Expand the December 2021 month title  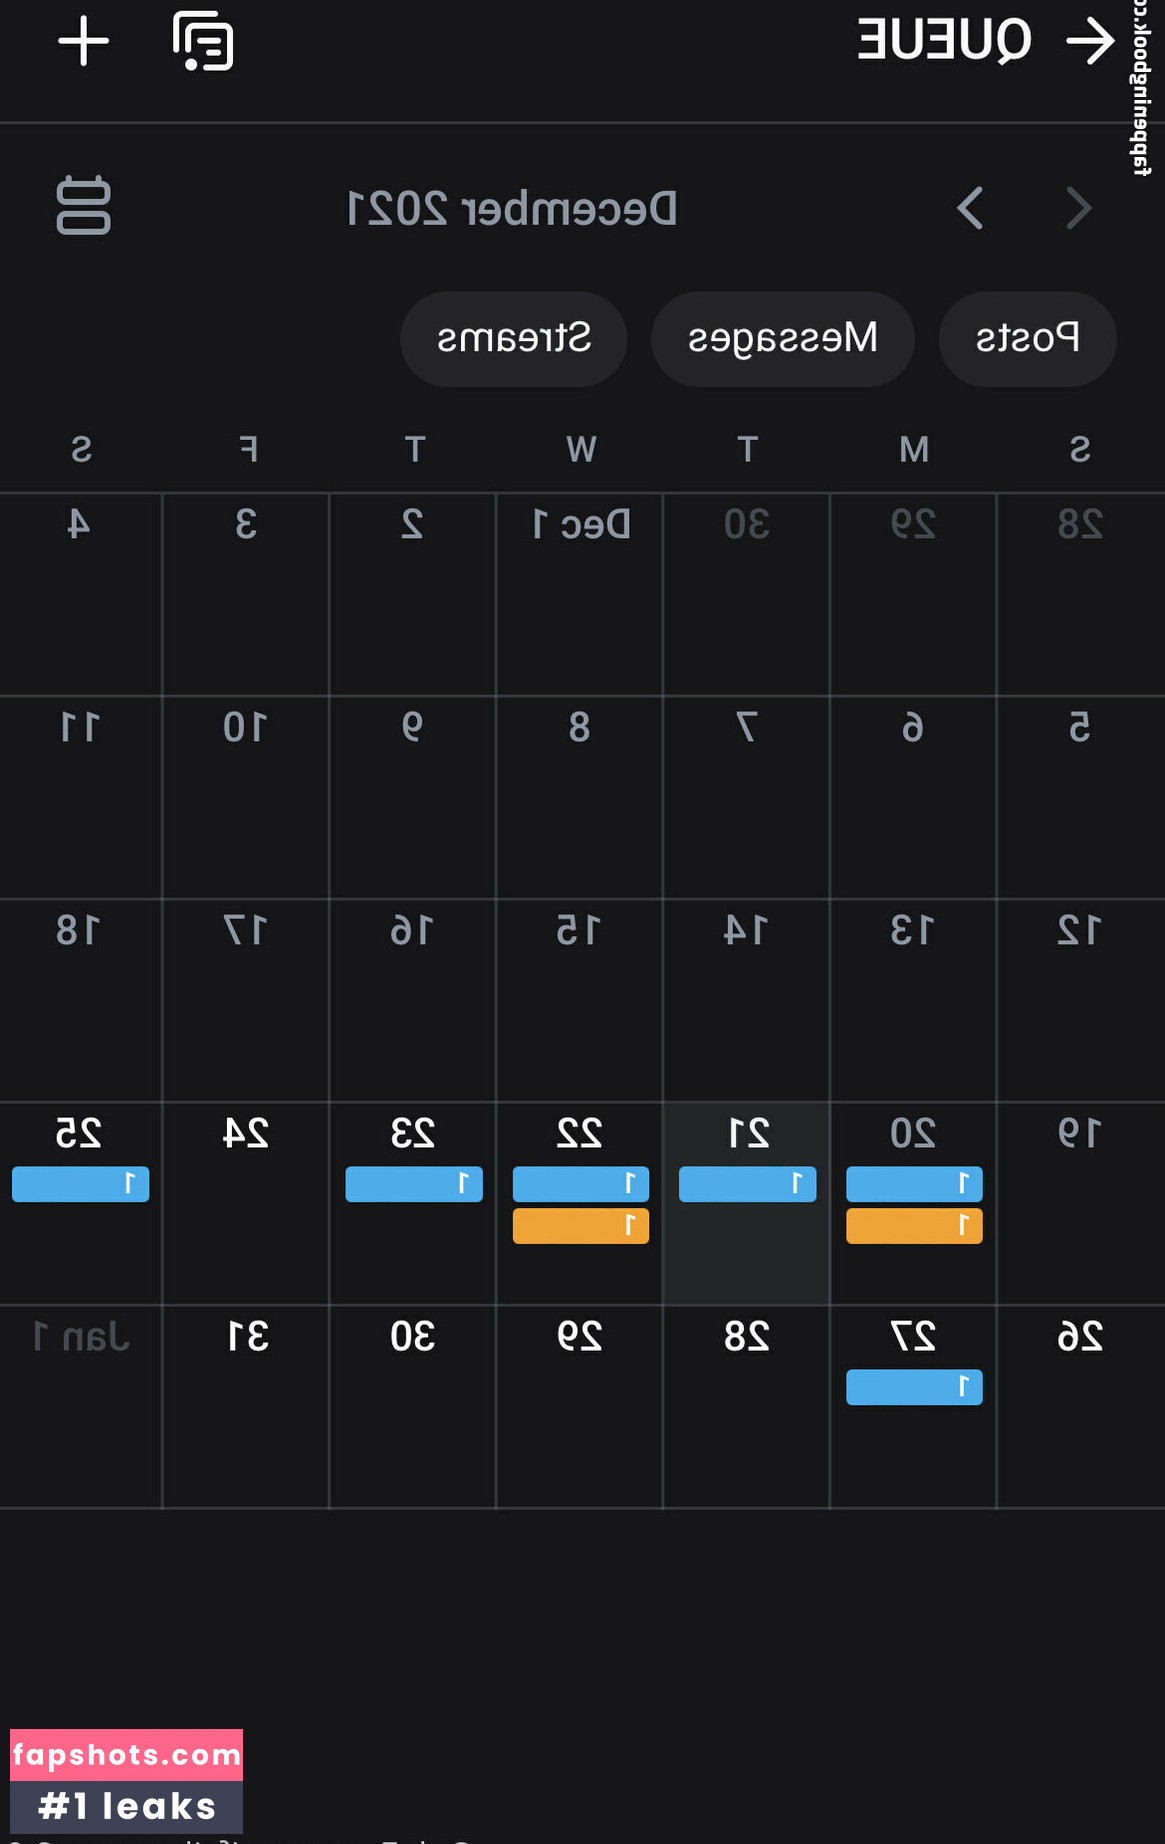point(512,209)
